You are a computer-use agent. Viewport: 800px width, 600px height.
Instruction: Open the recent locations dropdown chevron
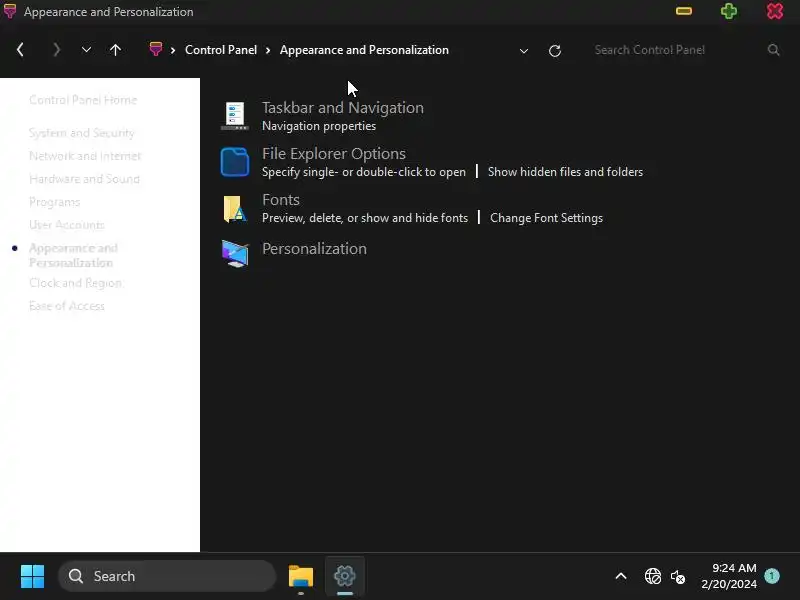click(x=86, y=50)
